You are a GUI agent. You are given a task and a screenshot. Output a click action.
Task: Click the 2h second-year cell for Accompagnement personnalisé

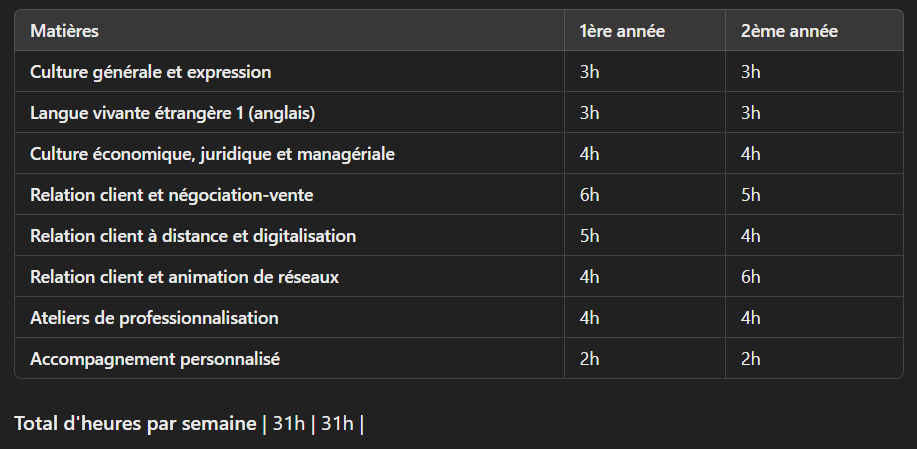point(751,359)
